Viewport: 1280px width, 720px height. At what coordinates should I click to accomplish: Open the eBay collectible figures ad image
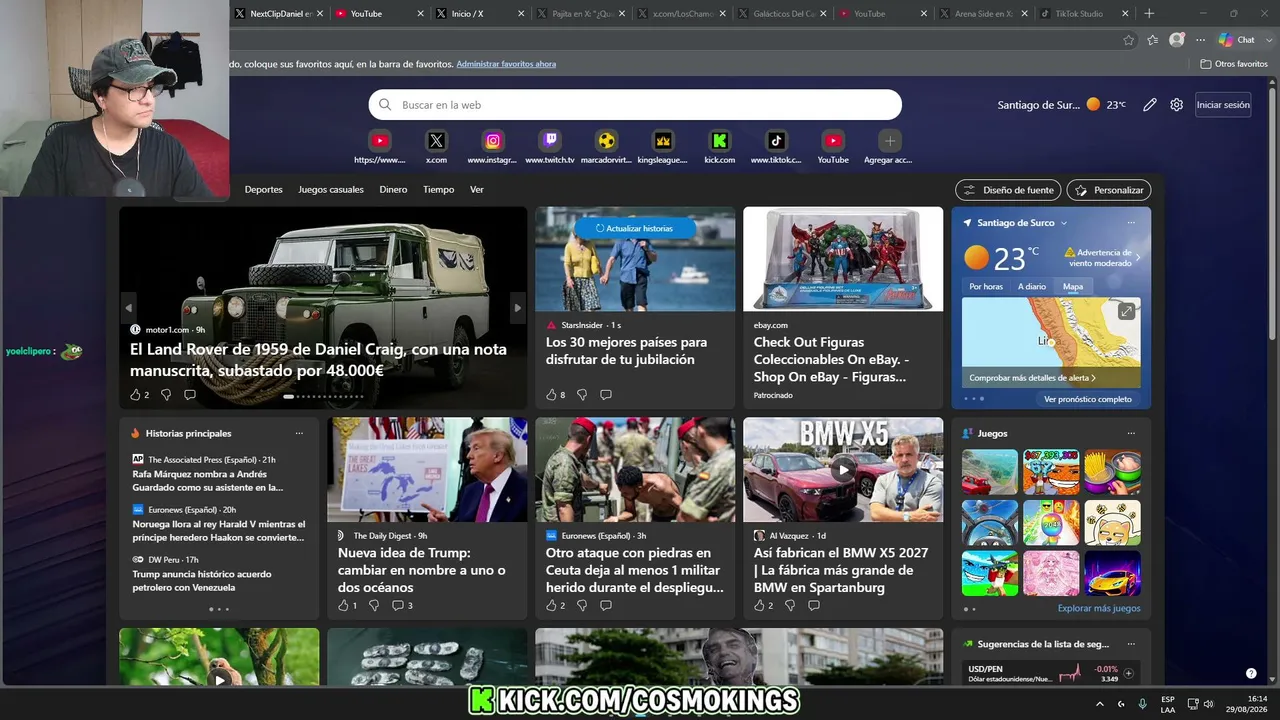point(843,259)
